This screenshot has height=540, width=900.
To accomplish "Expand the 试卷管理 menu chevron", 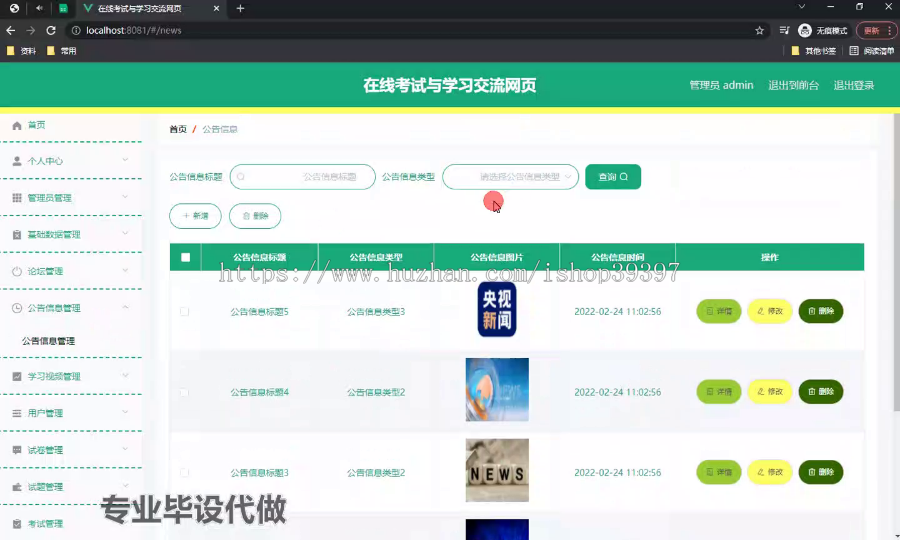I will (125, 449).
